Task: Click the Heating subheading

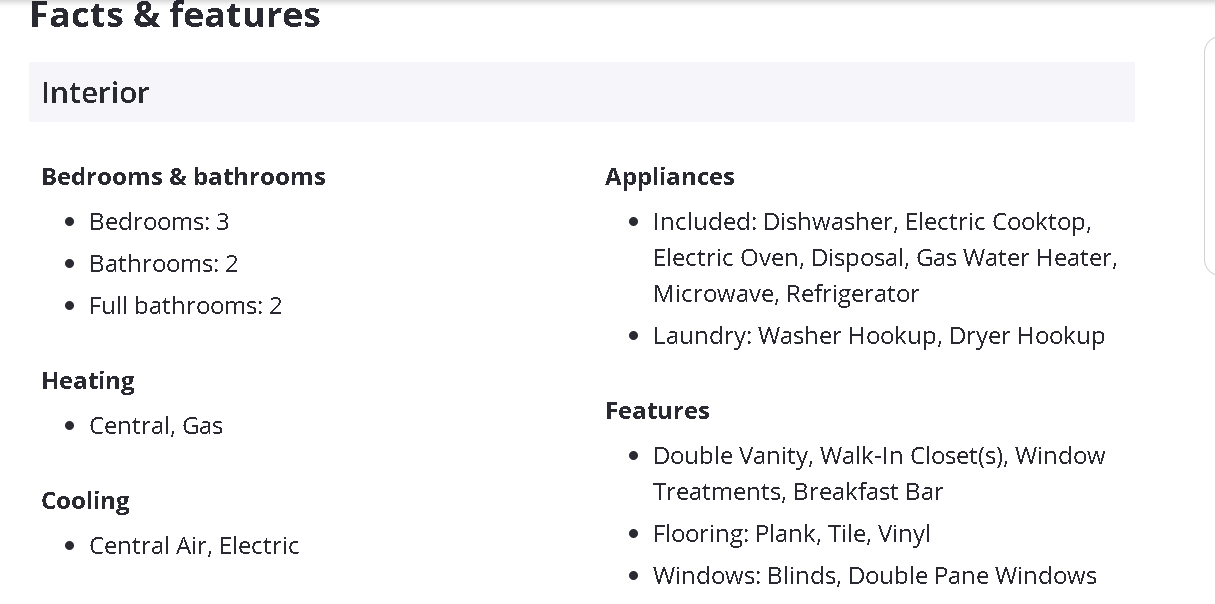Action: tap(88, 381)
